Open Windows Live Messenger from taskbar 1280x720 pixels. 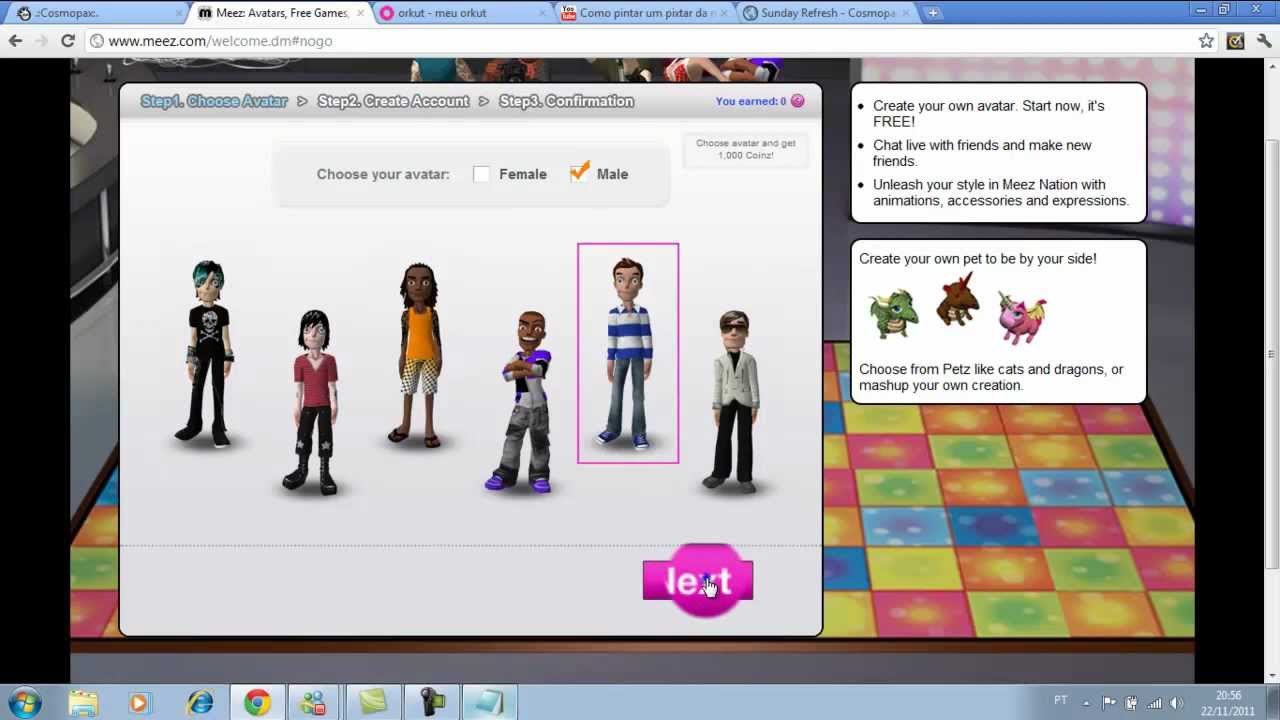[x=314, y=703]
